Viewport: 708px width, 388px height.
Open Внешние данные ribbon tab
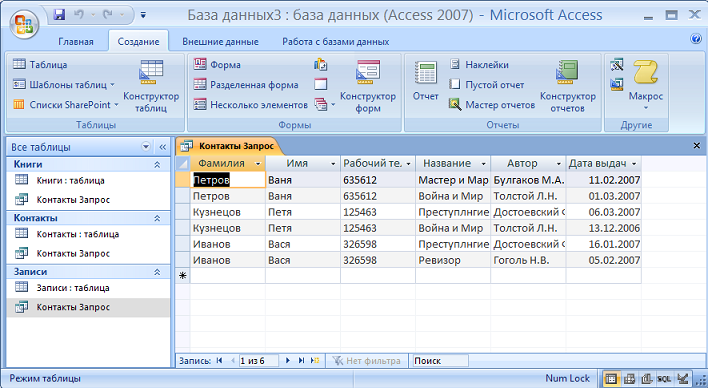pos(220,42)
